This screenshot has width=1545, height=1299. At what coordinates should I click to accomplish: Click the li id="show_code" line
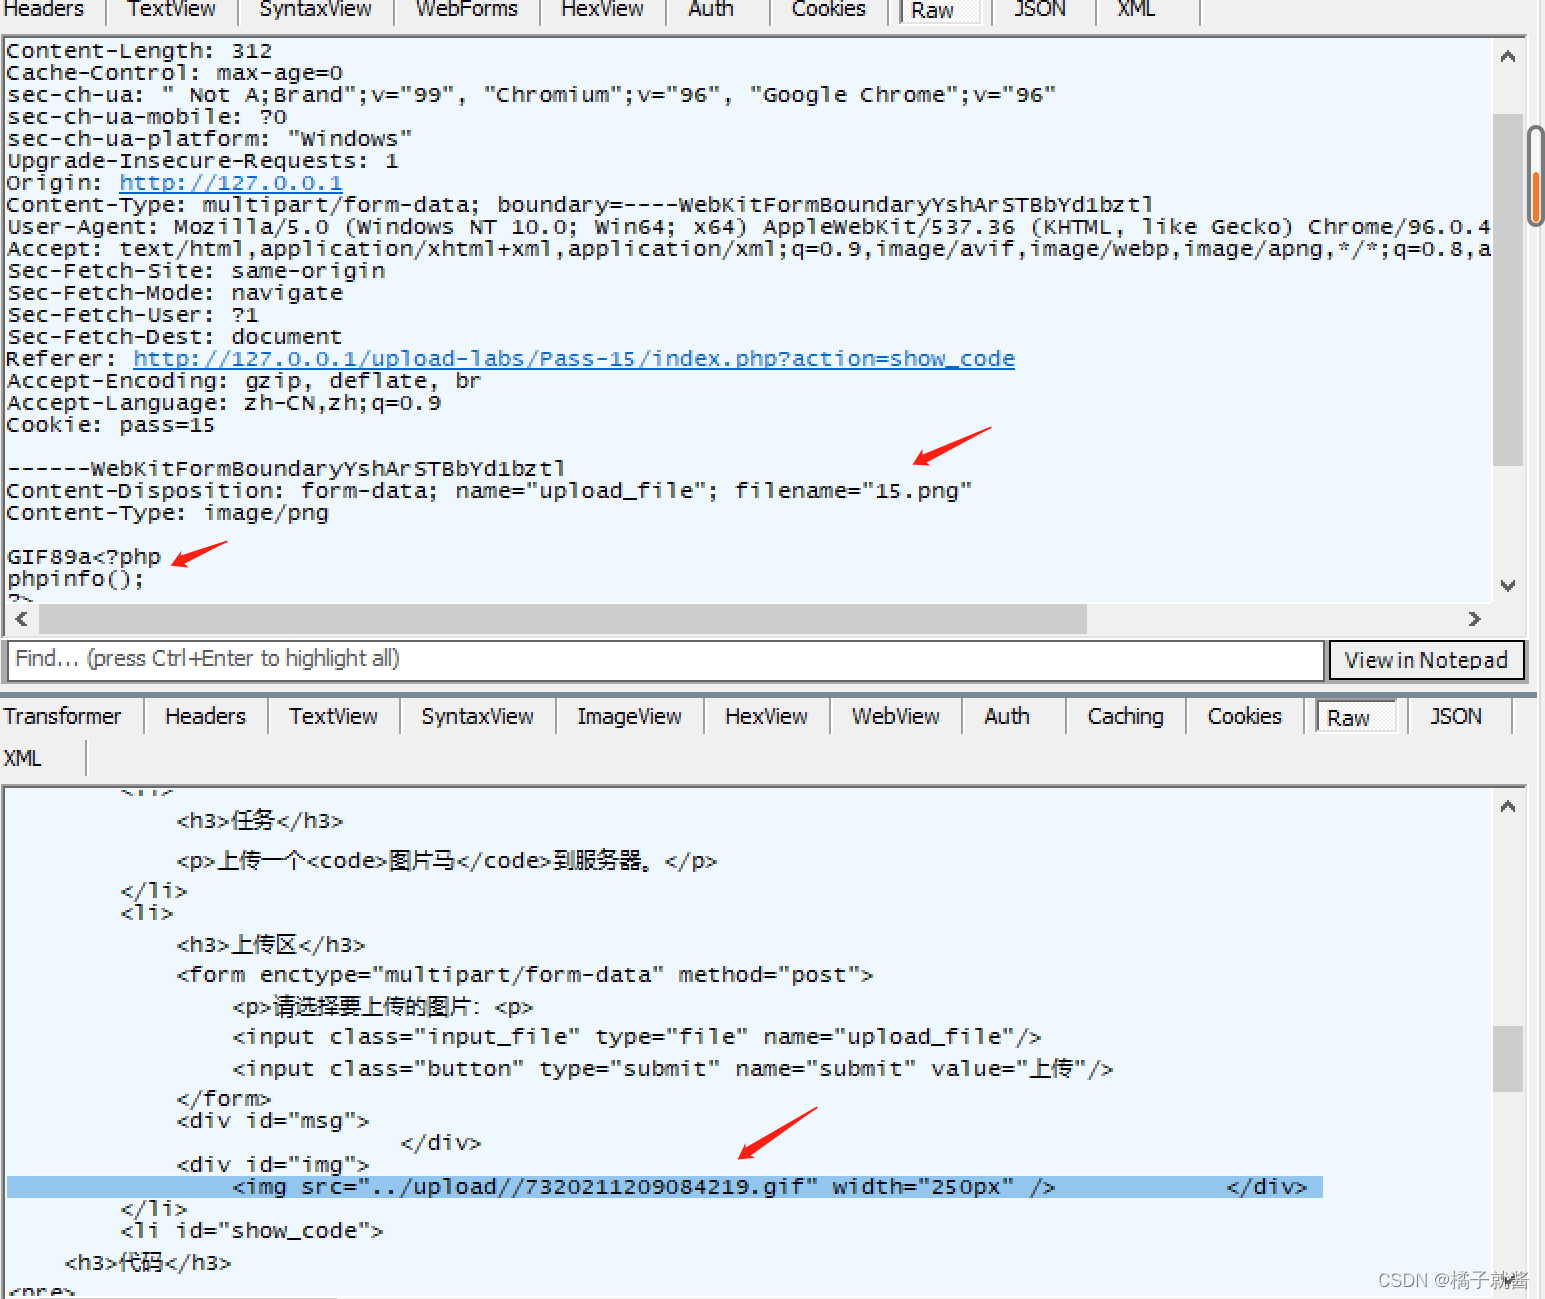click(252, 1231)
